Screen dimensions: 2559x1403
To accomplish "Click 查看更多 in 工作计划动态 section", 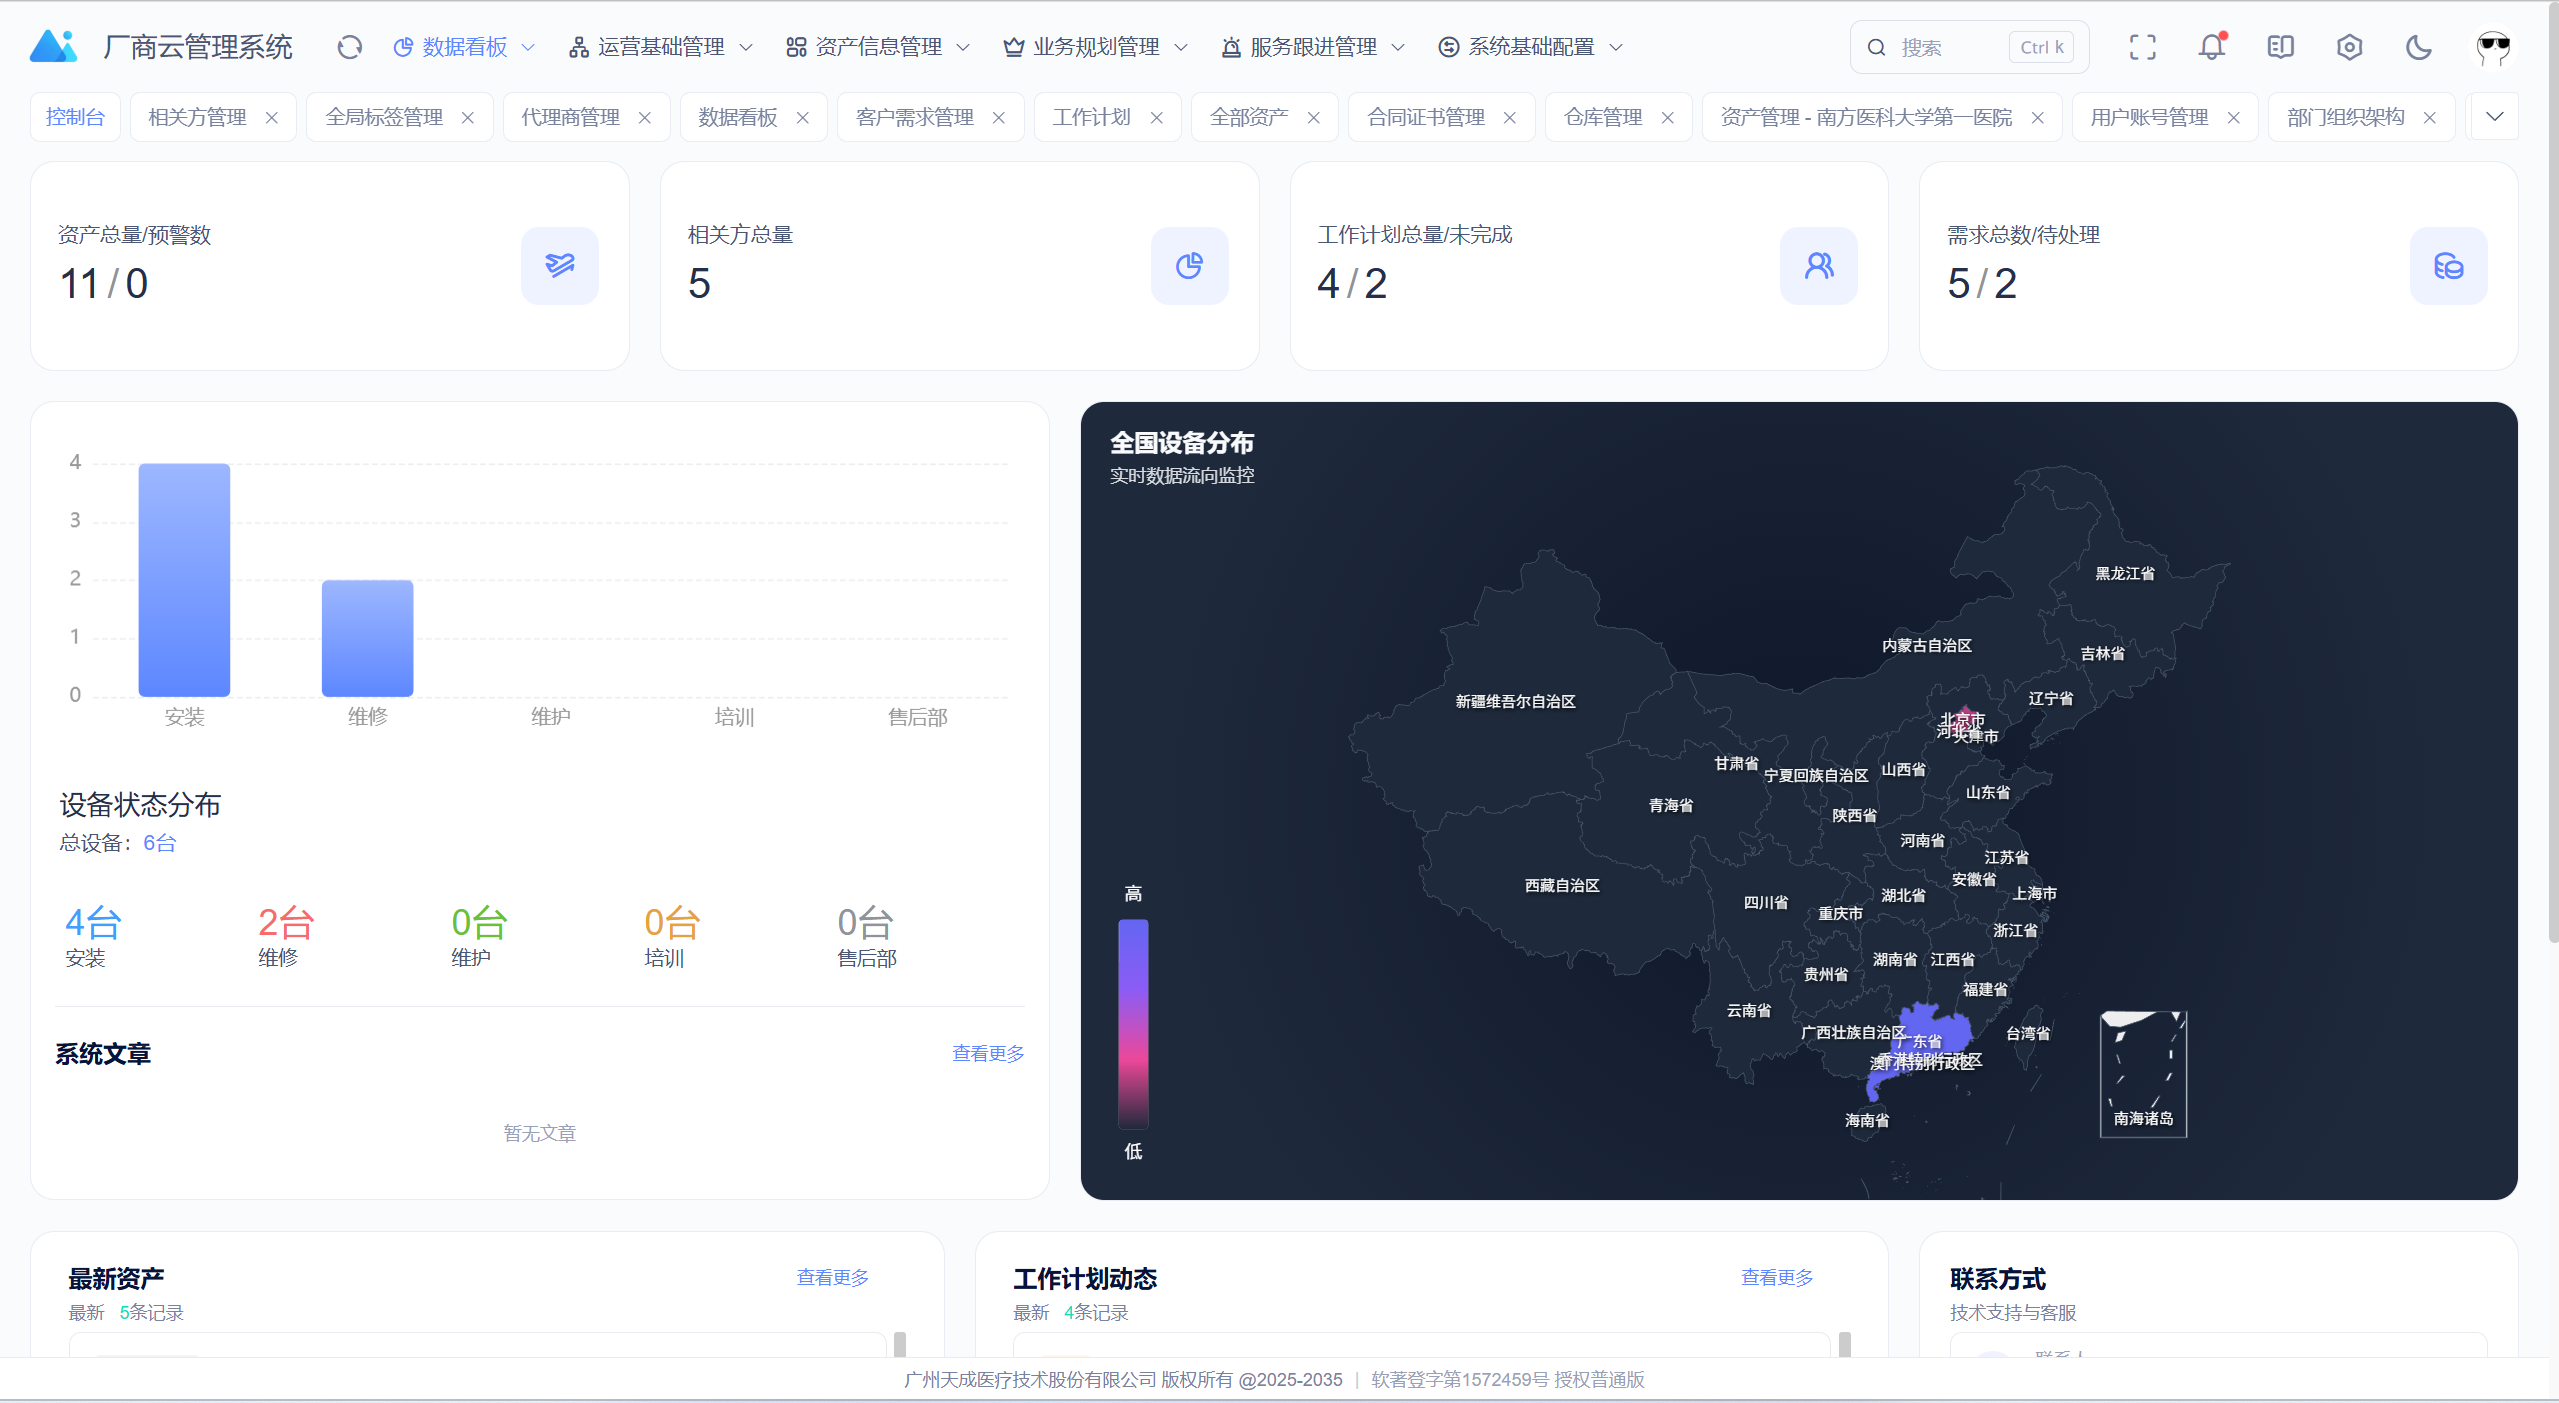I will (1777, 1277).
